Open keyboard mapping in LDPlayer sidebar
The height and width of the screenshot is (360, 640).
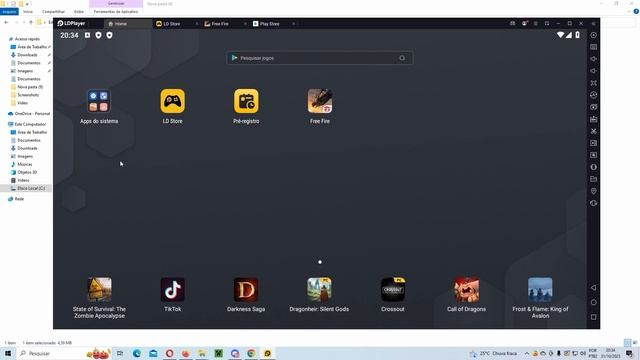point(593,47)
